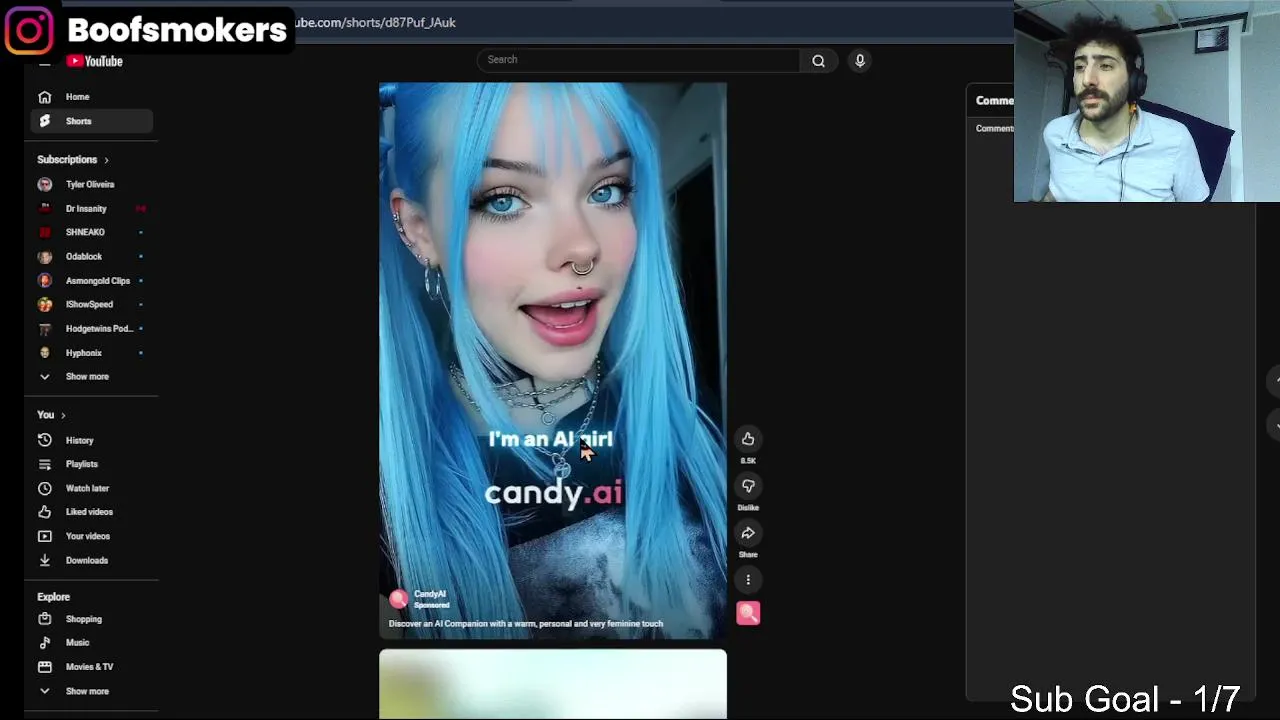Viewport: 1280px width, 720px height.
Task: Click the Home house icon
Action: (x=44, y=97)
